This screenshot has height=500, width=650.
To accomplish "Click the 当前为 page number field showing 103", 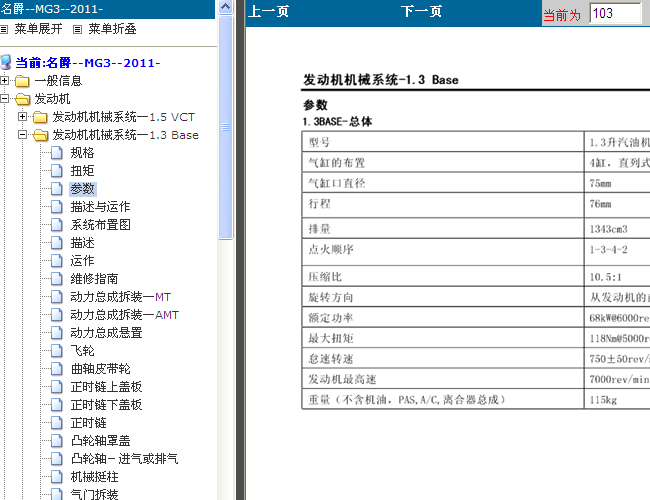I will 615,13.
